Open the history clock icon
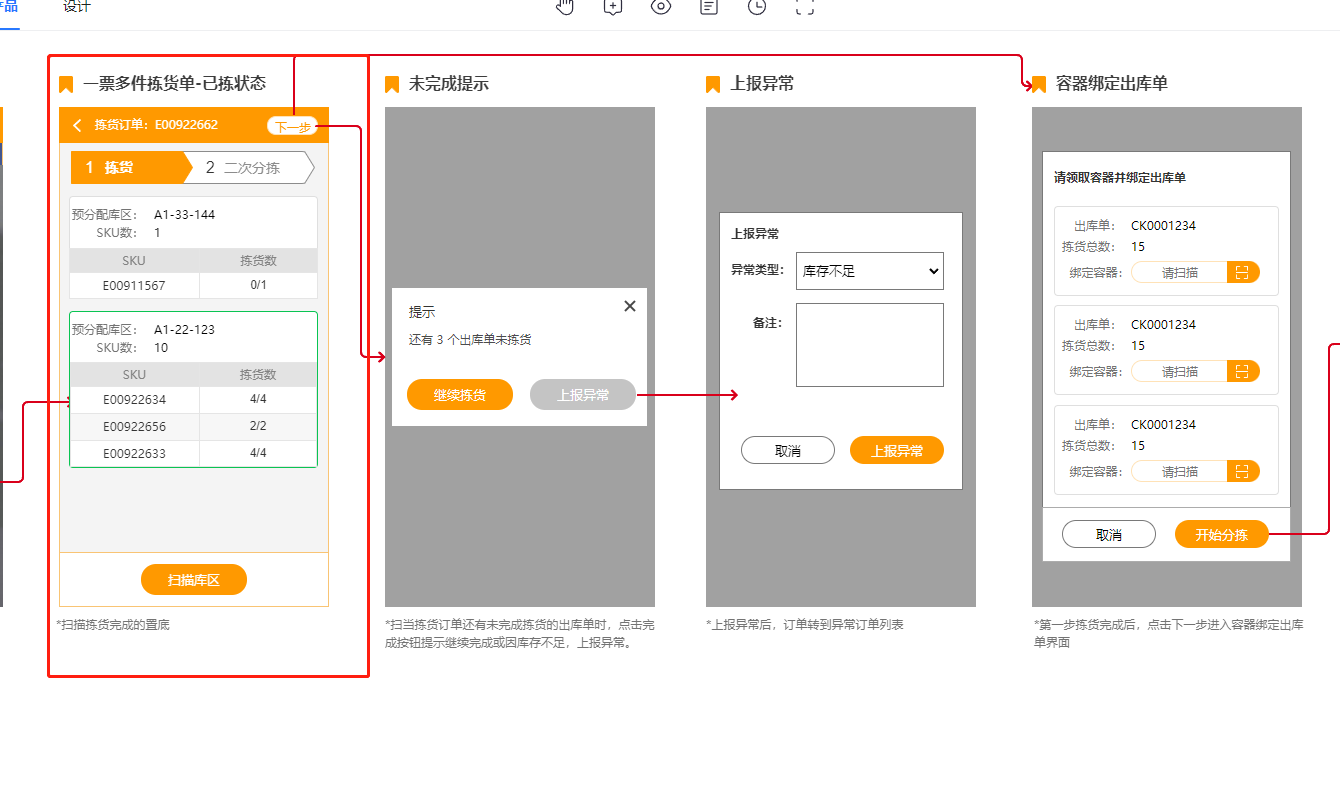 [757, 7]
